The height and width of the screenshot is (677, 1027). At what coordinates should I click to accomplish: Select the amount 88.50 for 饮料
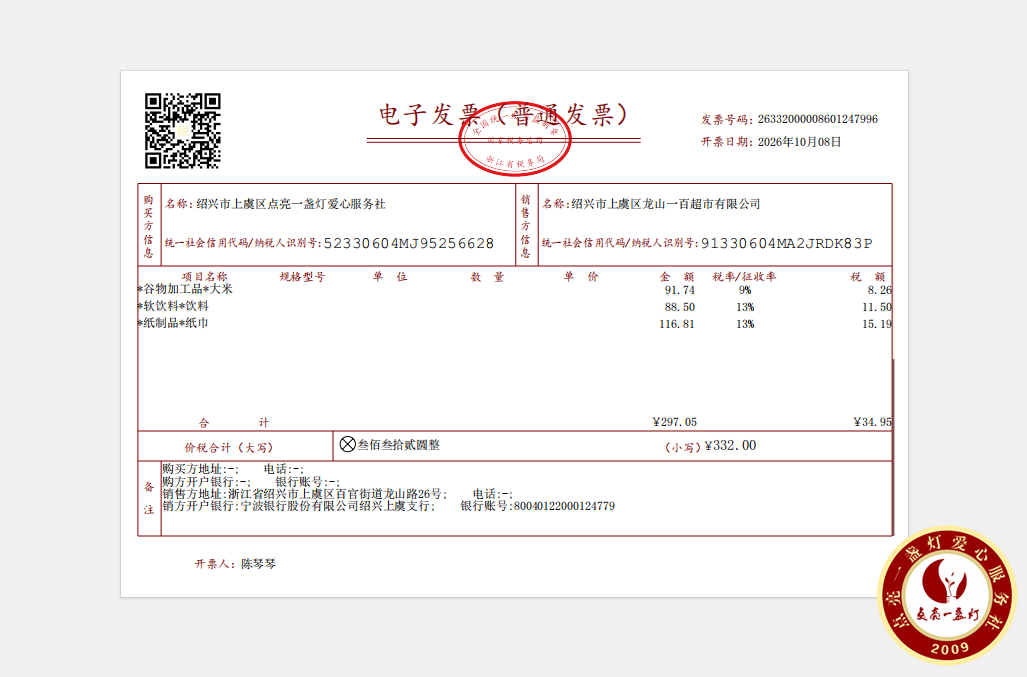679,307
